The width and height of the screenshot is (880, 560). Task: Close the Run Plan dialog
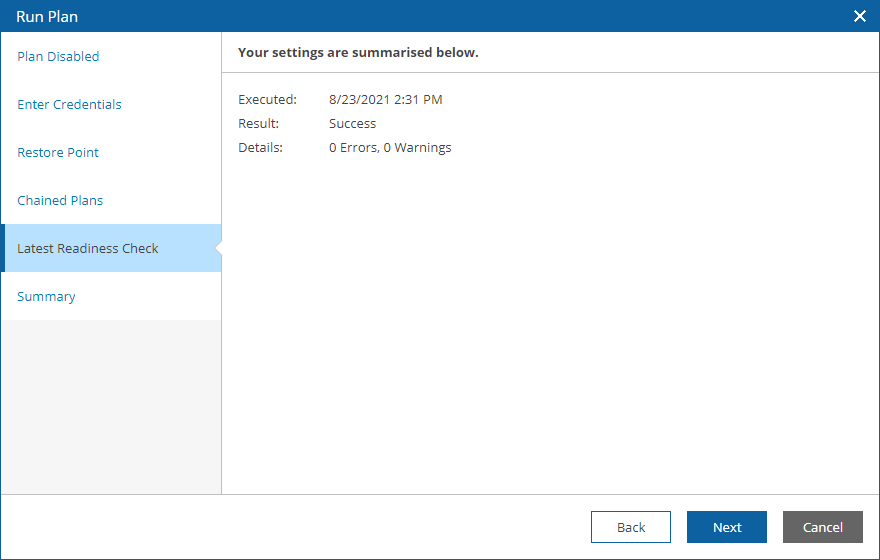click(x=859, y=16)
